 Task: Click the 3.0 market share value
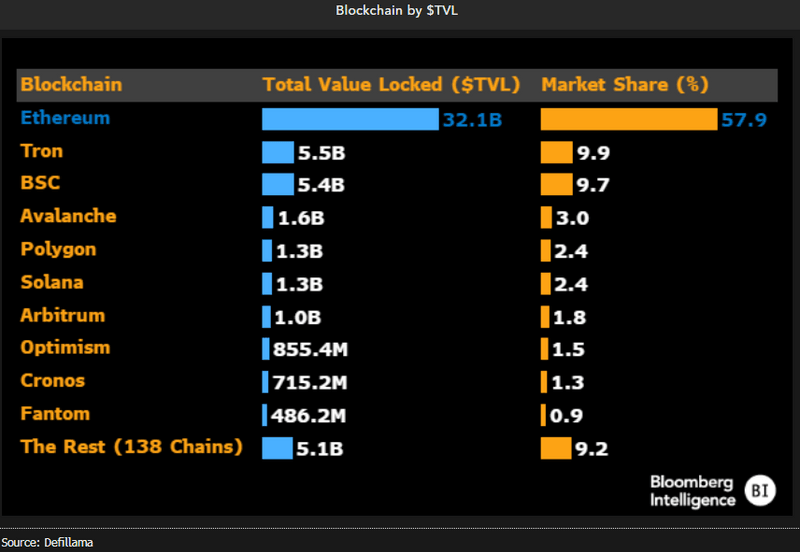pos(572,218)
